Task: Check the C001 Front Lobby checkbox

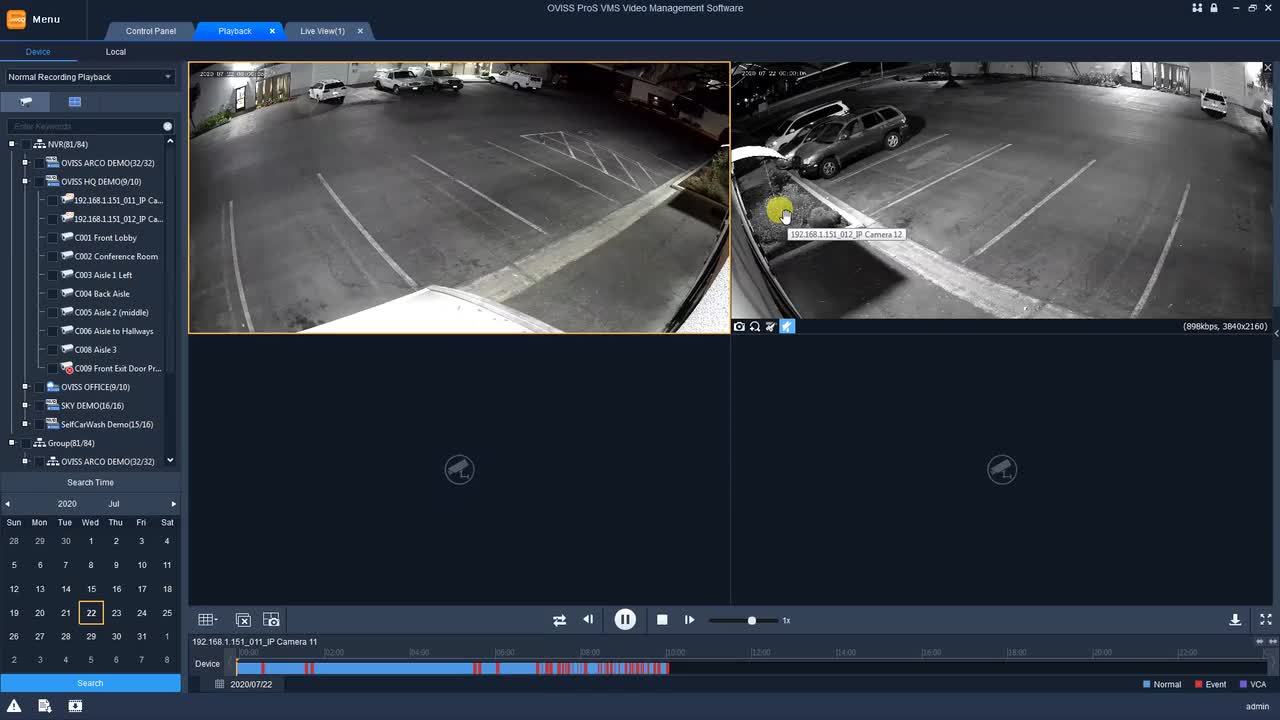Action: pyautogui.click(x=53, y=238)
